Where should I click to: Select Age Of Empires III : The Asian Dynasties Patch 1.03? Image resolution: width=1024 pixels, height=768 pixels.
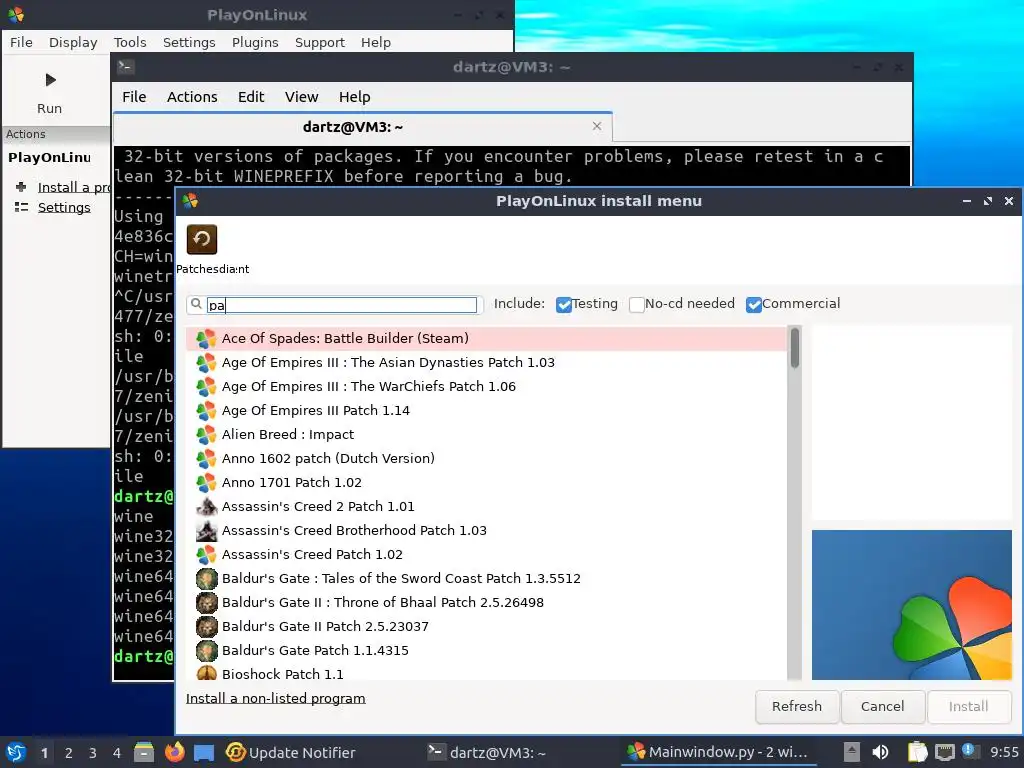tap(487, 362)
